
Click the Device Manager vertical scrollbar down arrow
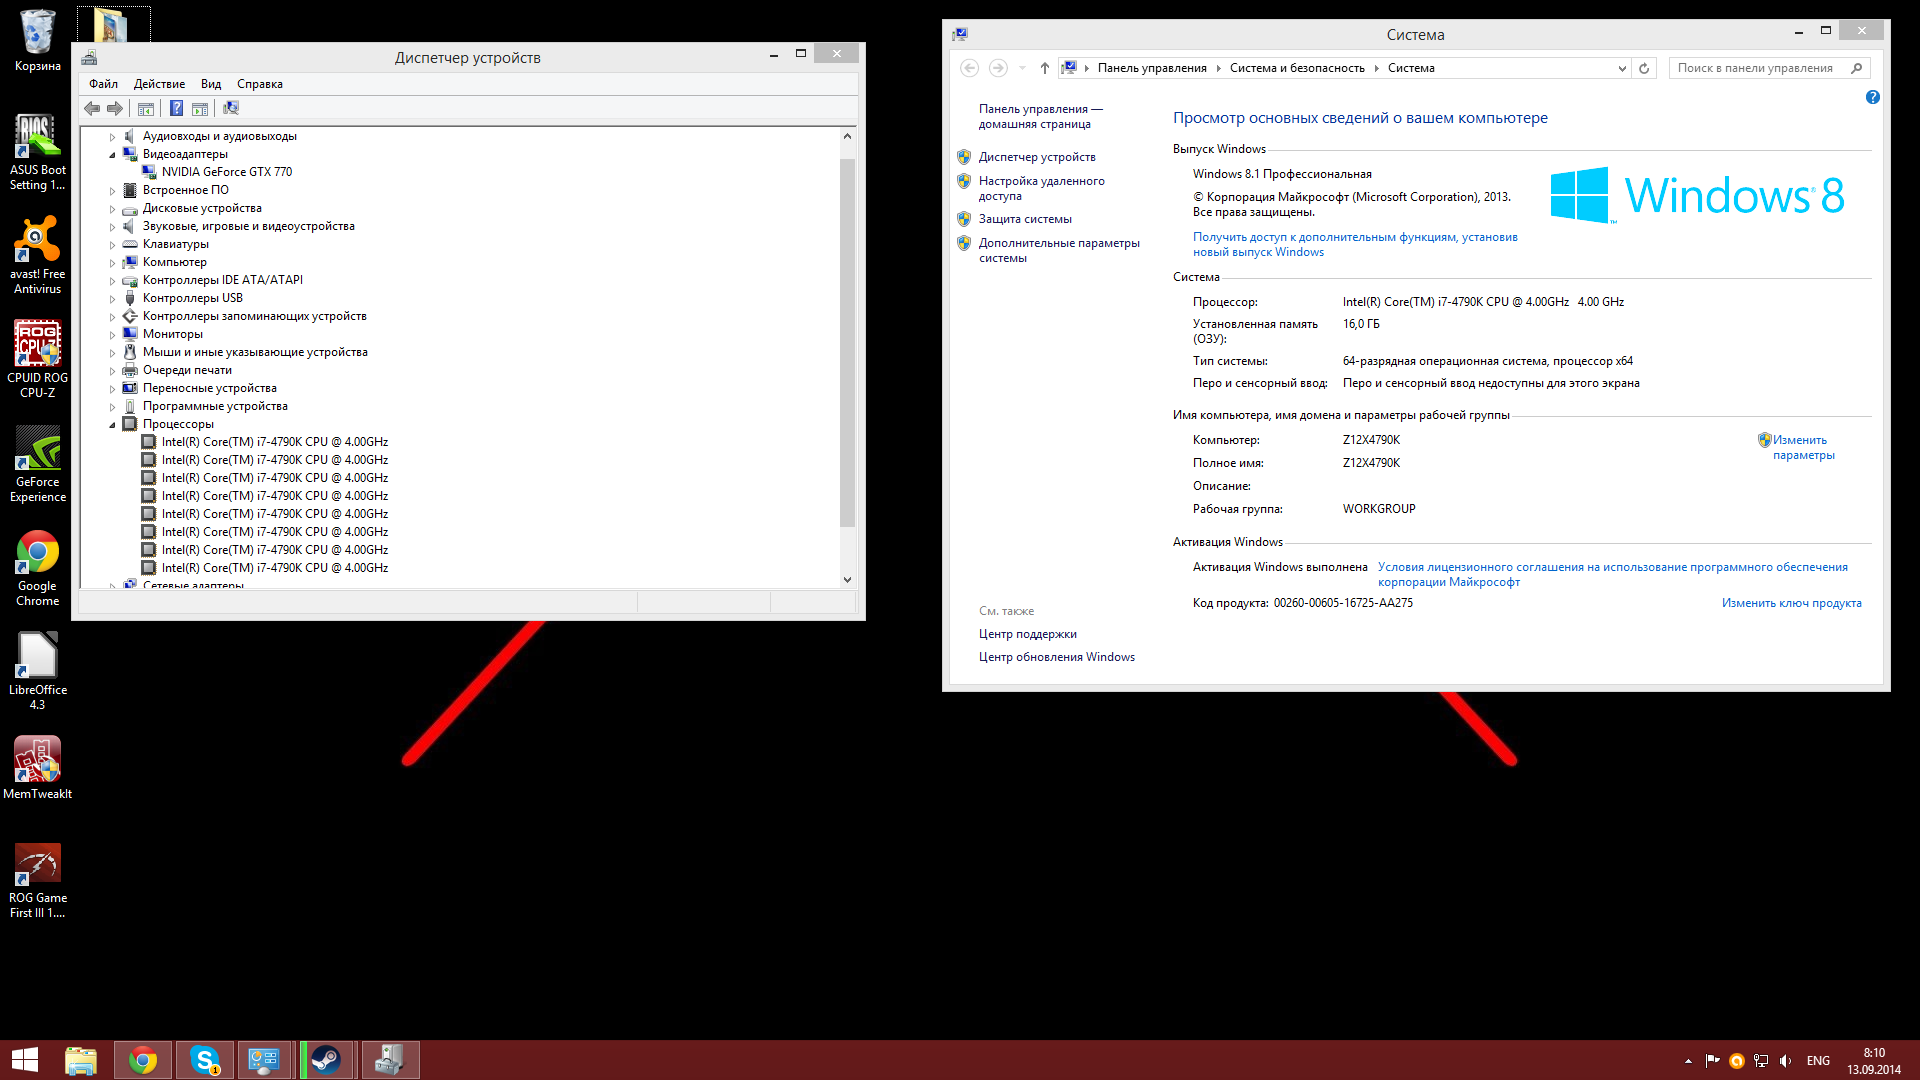pyautogui.click(x=847, y=579)
